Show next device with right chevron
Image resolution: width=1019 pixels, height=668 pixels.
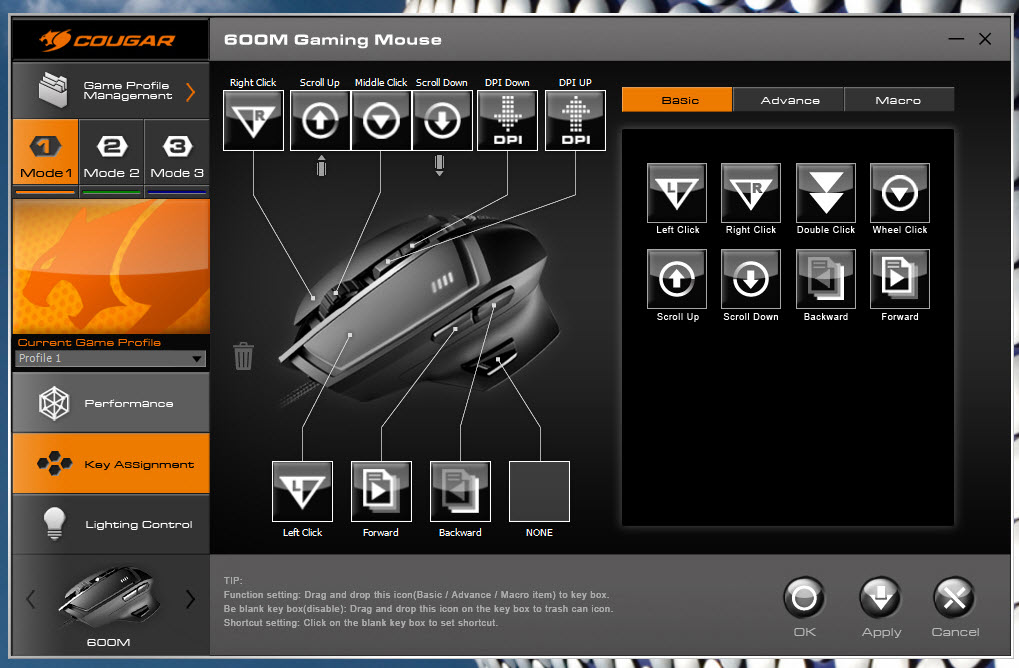pyautogui.click(x=190, y=598)
